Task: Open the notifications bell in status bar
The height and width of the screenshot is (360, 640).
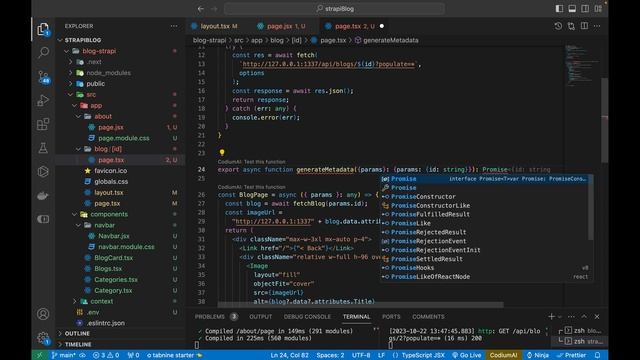Action: tap(598, 355)
